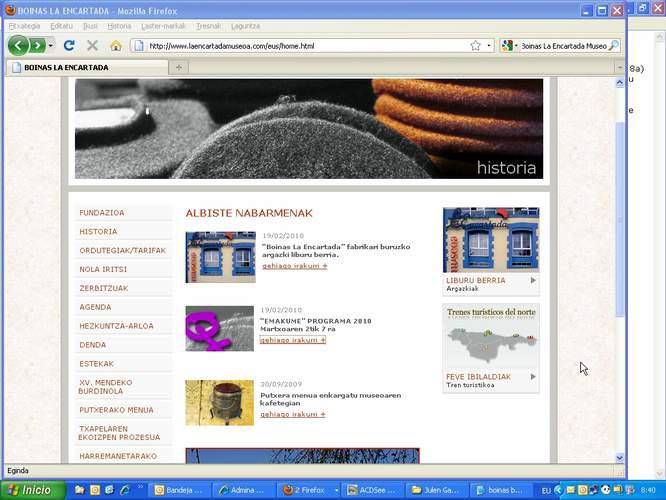Open AGENDA sidebar link
Image resolution: width=666 pixels, height=500 pixels.
[95, 307]
